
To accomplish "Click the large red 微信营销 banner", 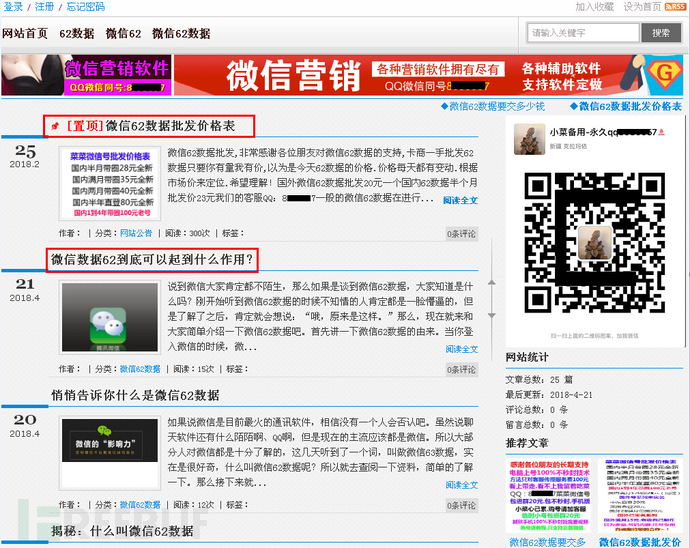I will pos(429,75).
